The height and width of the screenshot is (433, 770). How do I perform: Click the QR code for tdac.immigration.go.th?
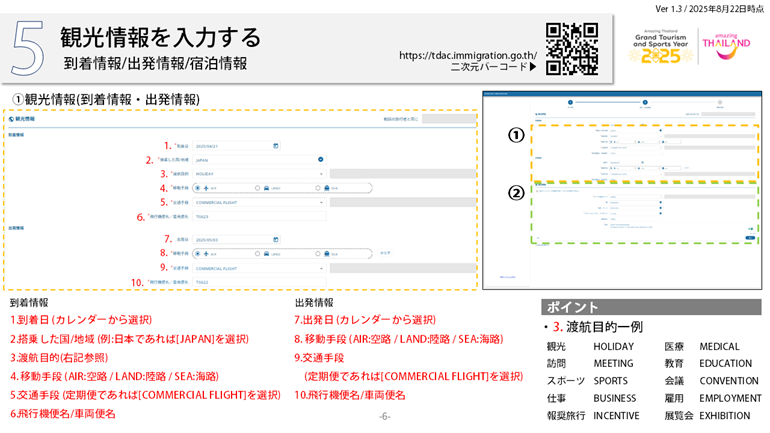coord(572,49)
